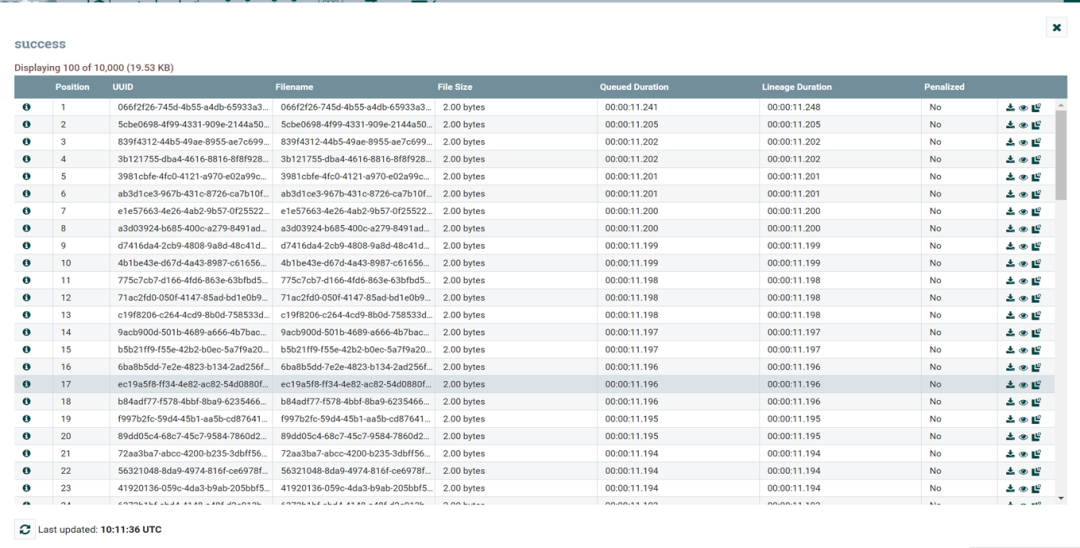Open provenance for position 20 row

(x=1036, y=436)
